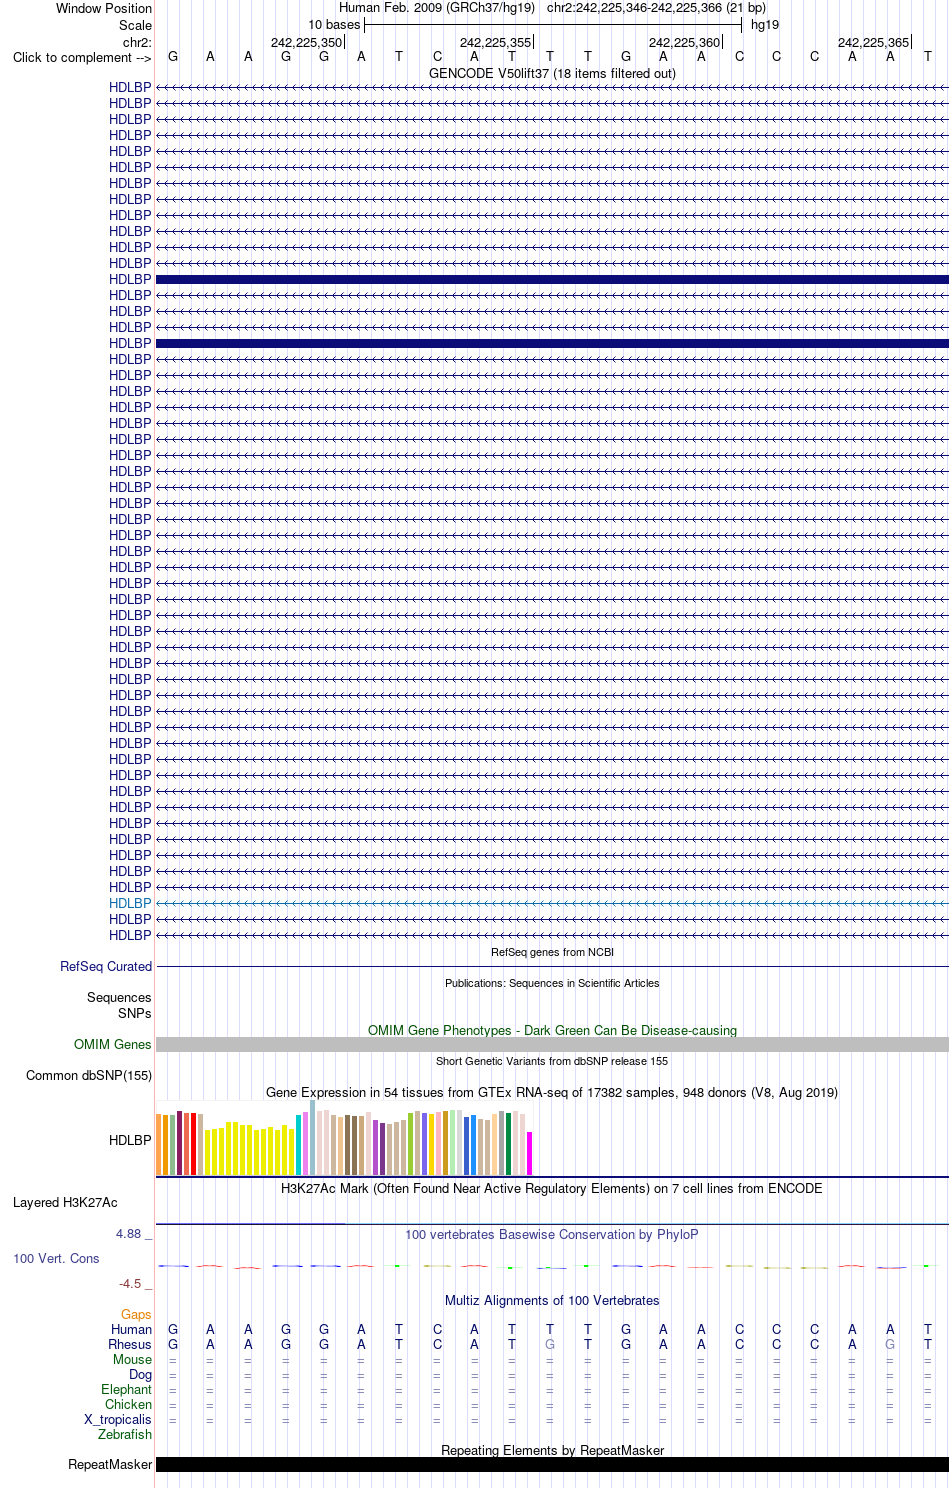The image size is (950, 1488).
Task: Select the Elephant alignment row label
Action: tap(127, 1389)
